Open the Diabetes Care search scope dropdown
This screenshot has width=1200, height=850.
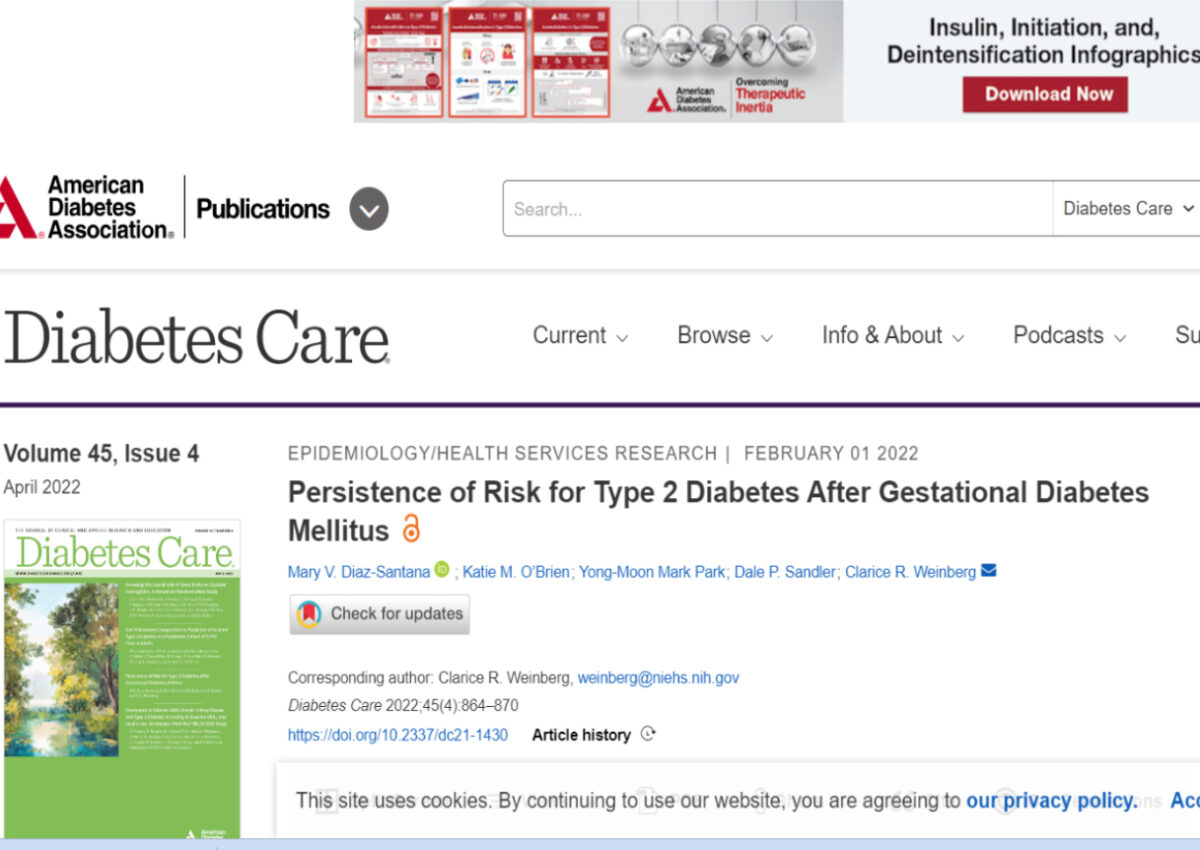click(x=1127, y=209)
